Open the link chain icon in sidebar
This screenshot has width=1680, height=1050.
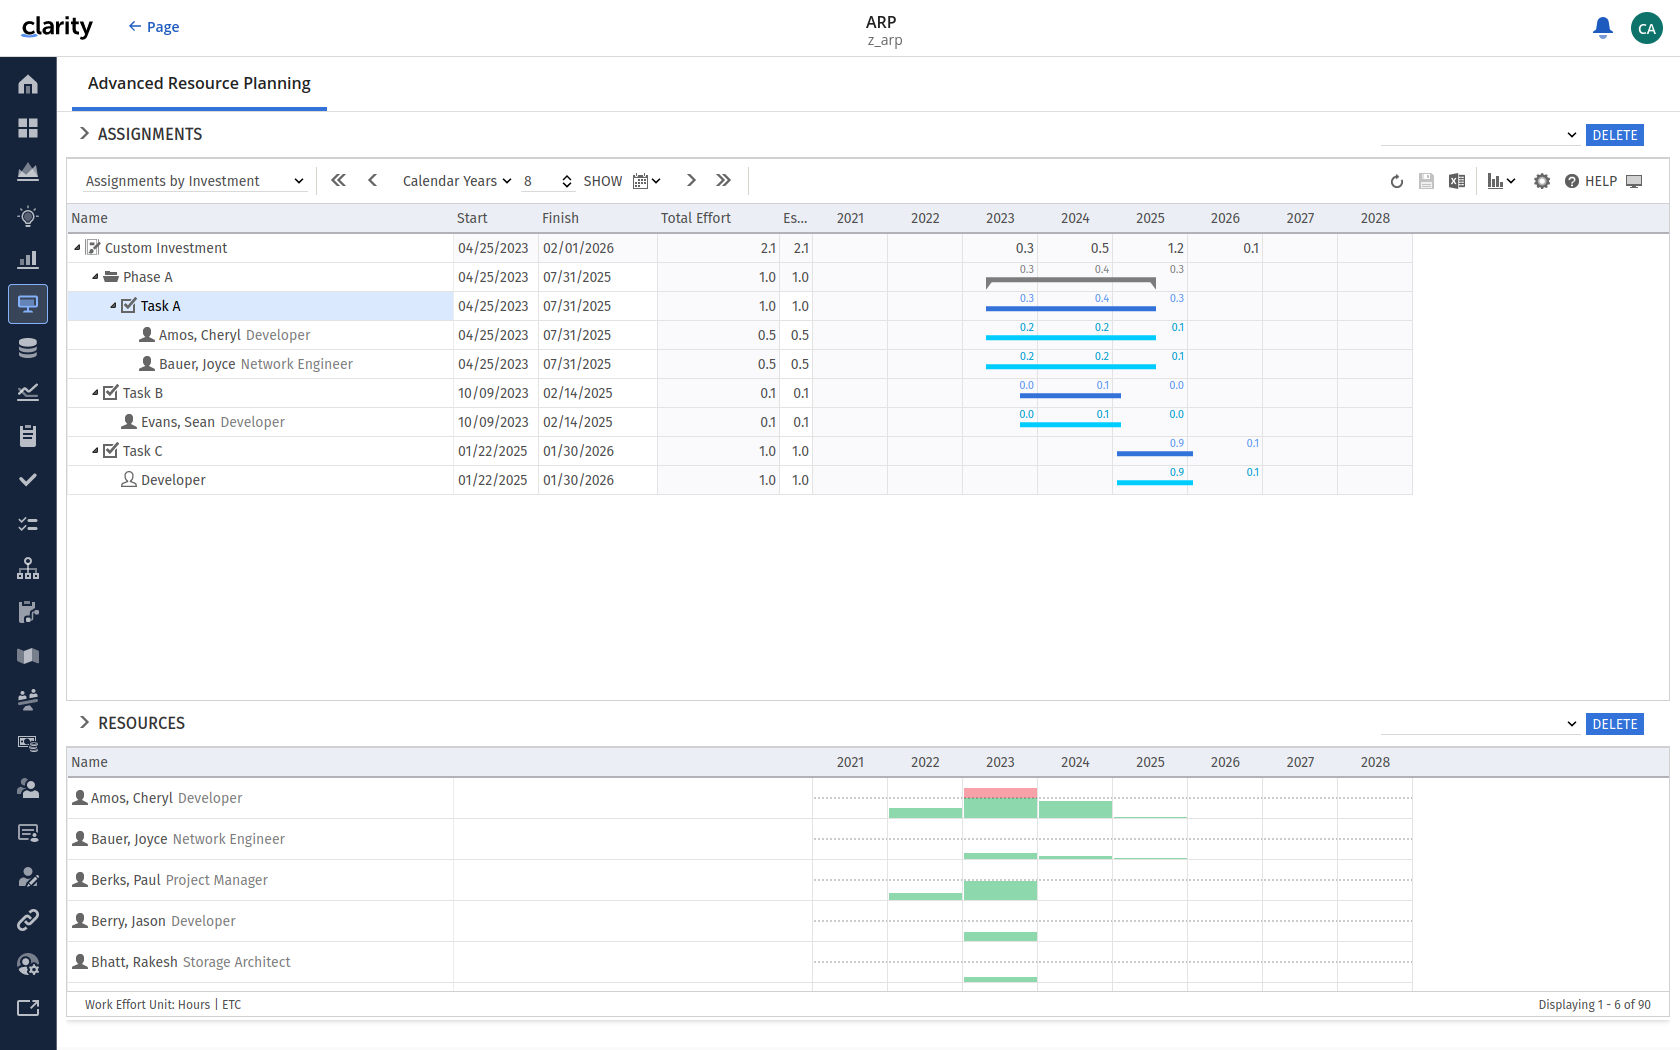pyautogui.click(x=28, y=920)
